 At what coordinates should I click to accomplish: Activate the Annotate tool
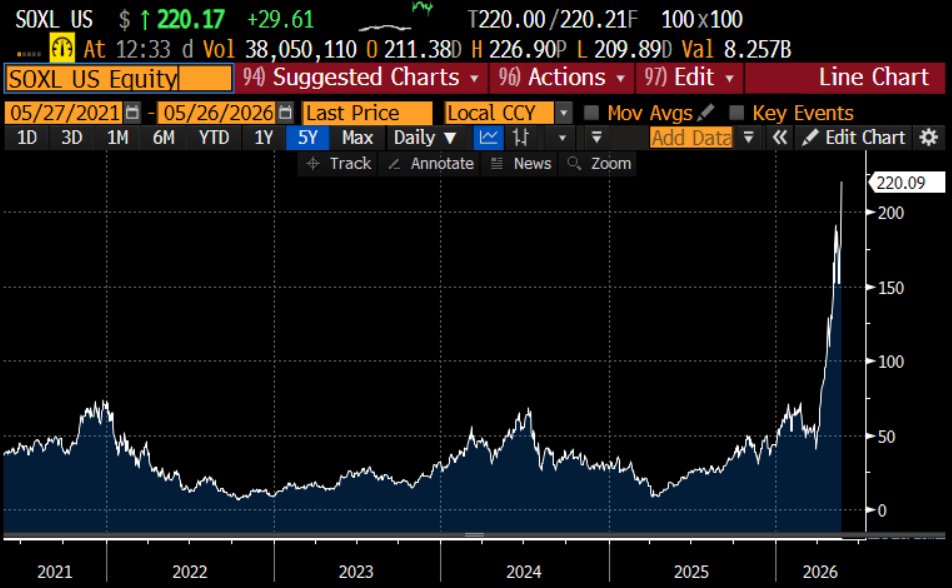click(x=430, y=163)
